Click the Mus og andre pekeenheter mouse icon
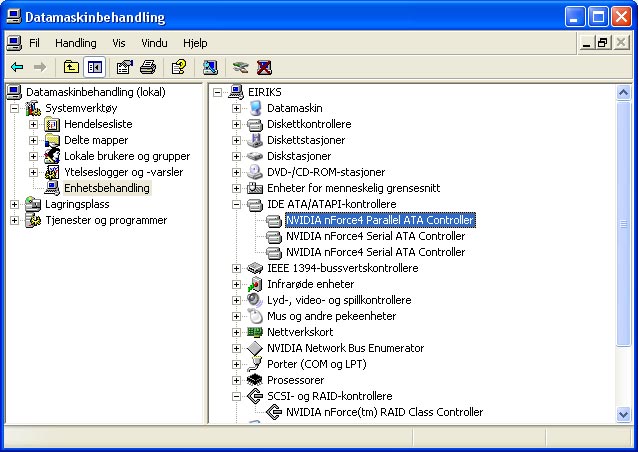The image size is (638, 452). point(255,316)
